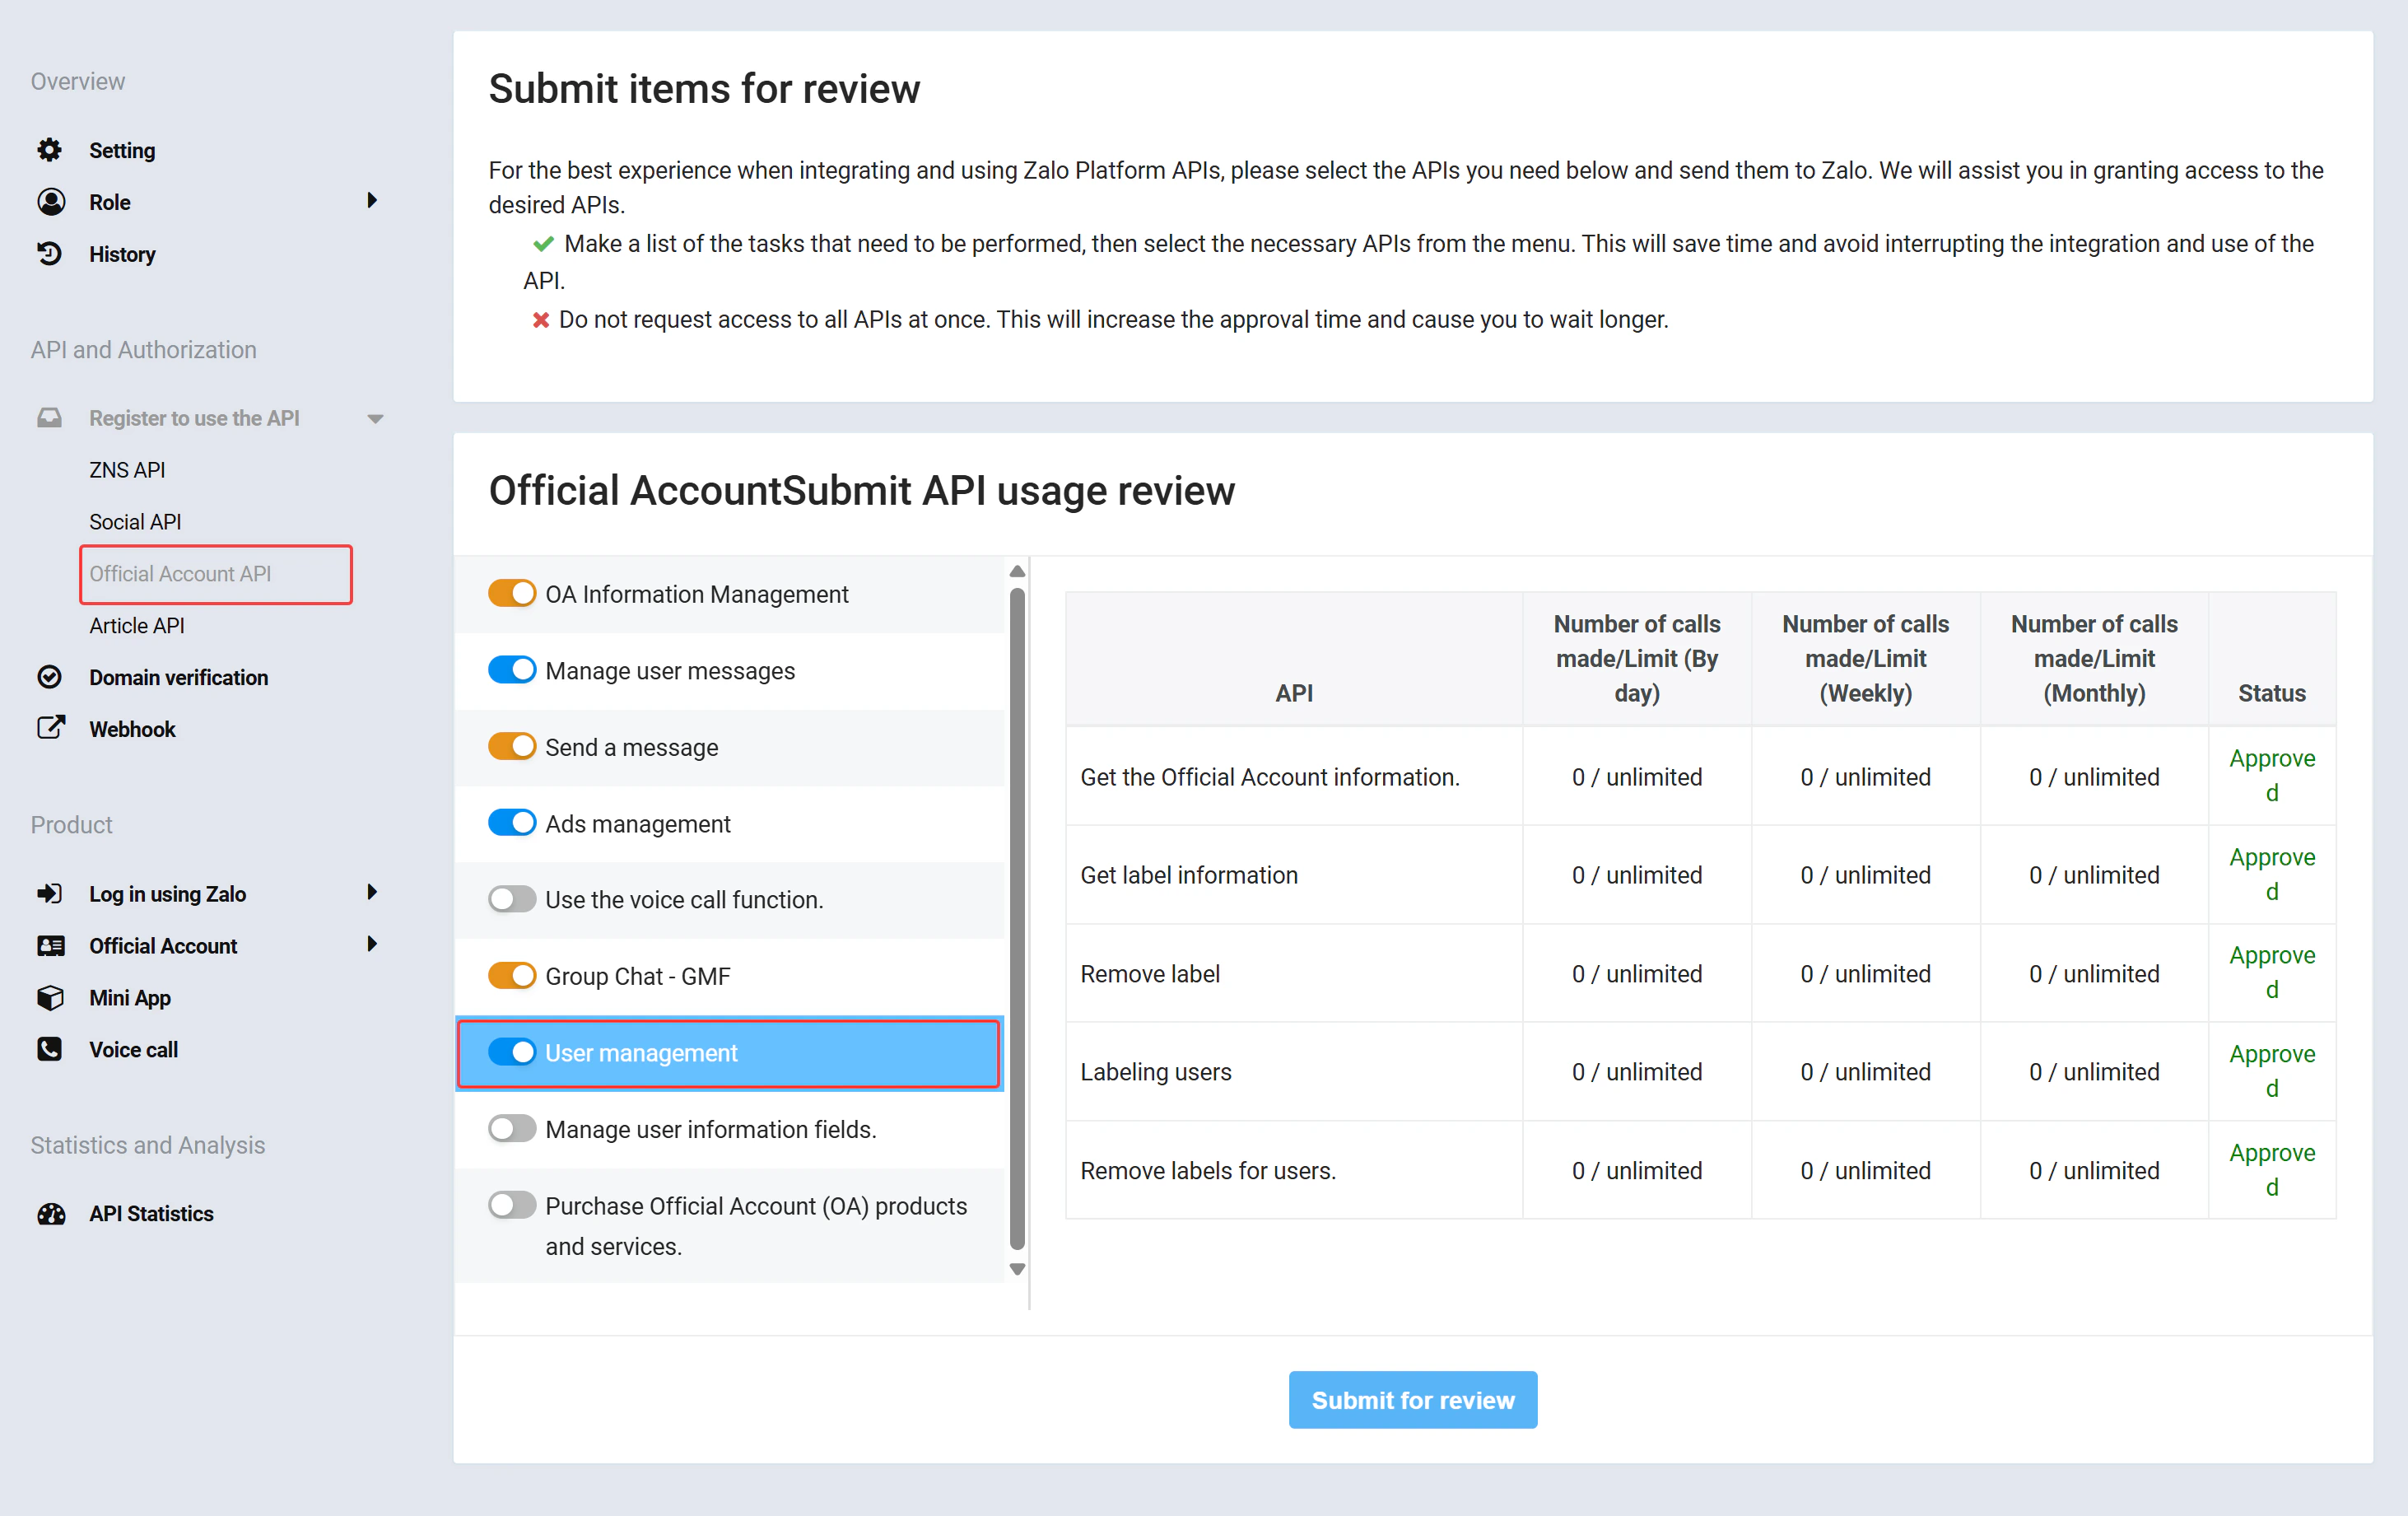Select Official Account API menu item

coord(216,574)
